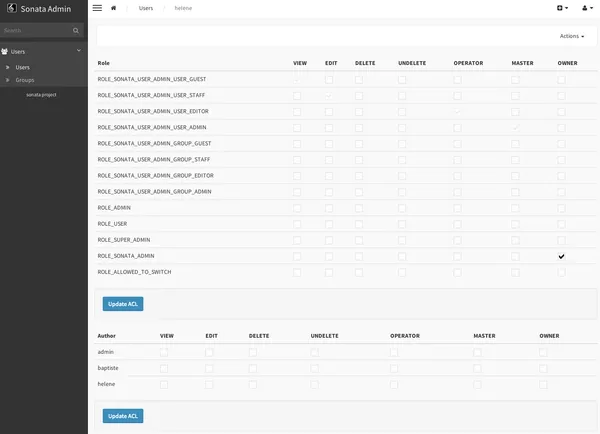Click the Users group icon in sidebar

tap(6, 51)
